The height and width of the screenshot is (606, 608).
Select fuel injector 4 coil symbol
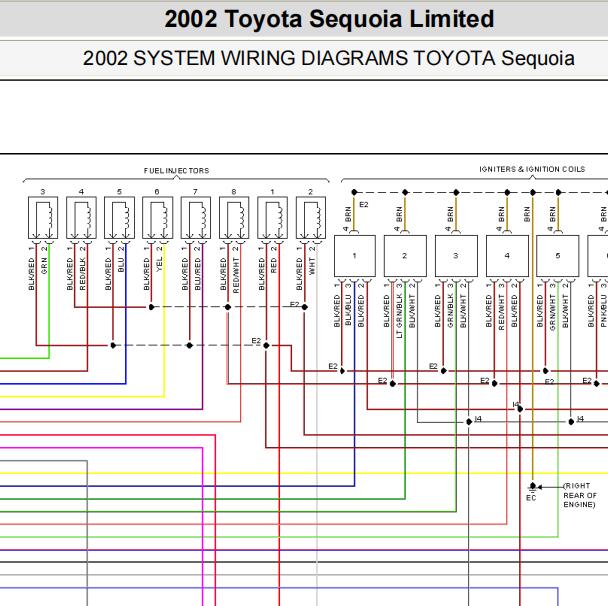(x=81, y=218)
